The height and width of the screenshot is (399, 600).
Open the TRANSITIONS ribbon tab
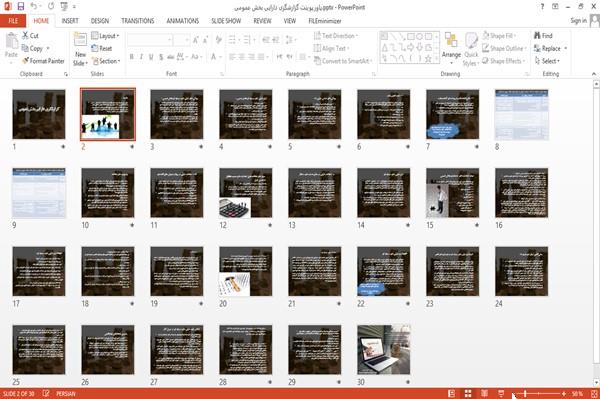coord(138,21)
